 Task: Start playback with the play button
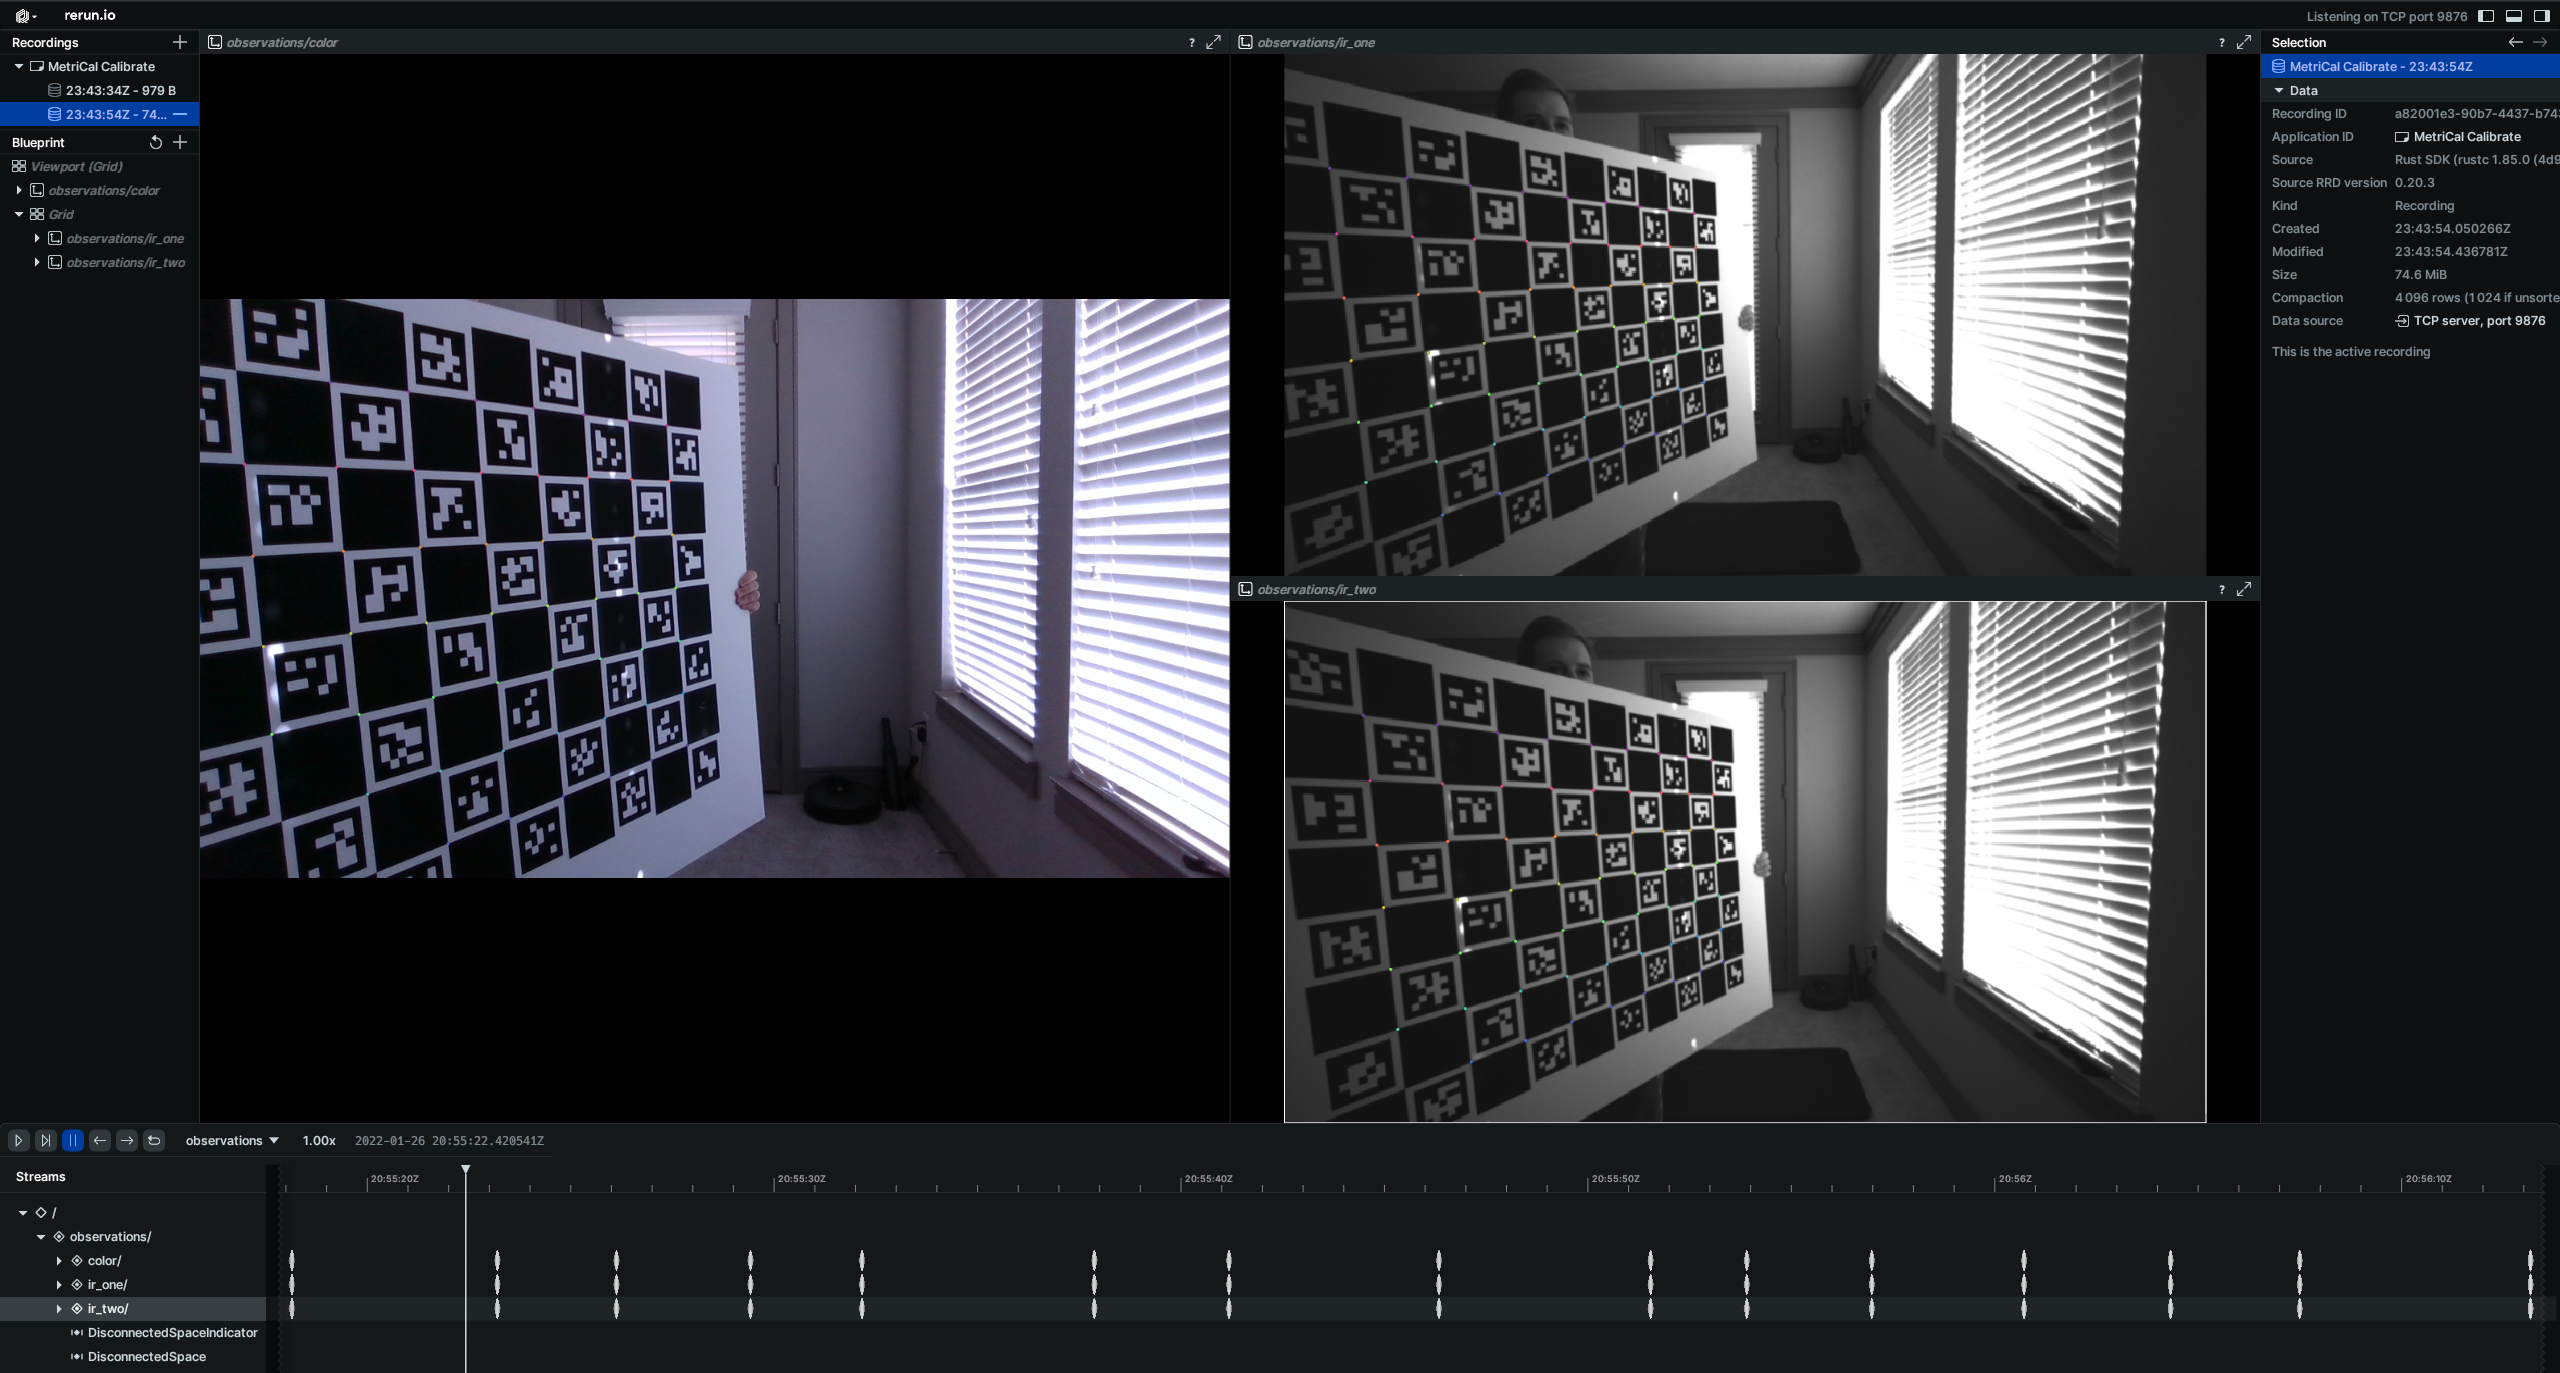(19, 1140)
